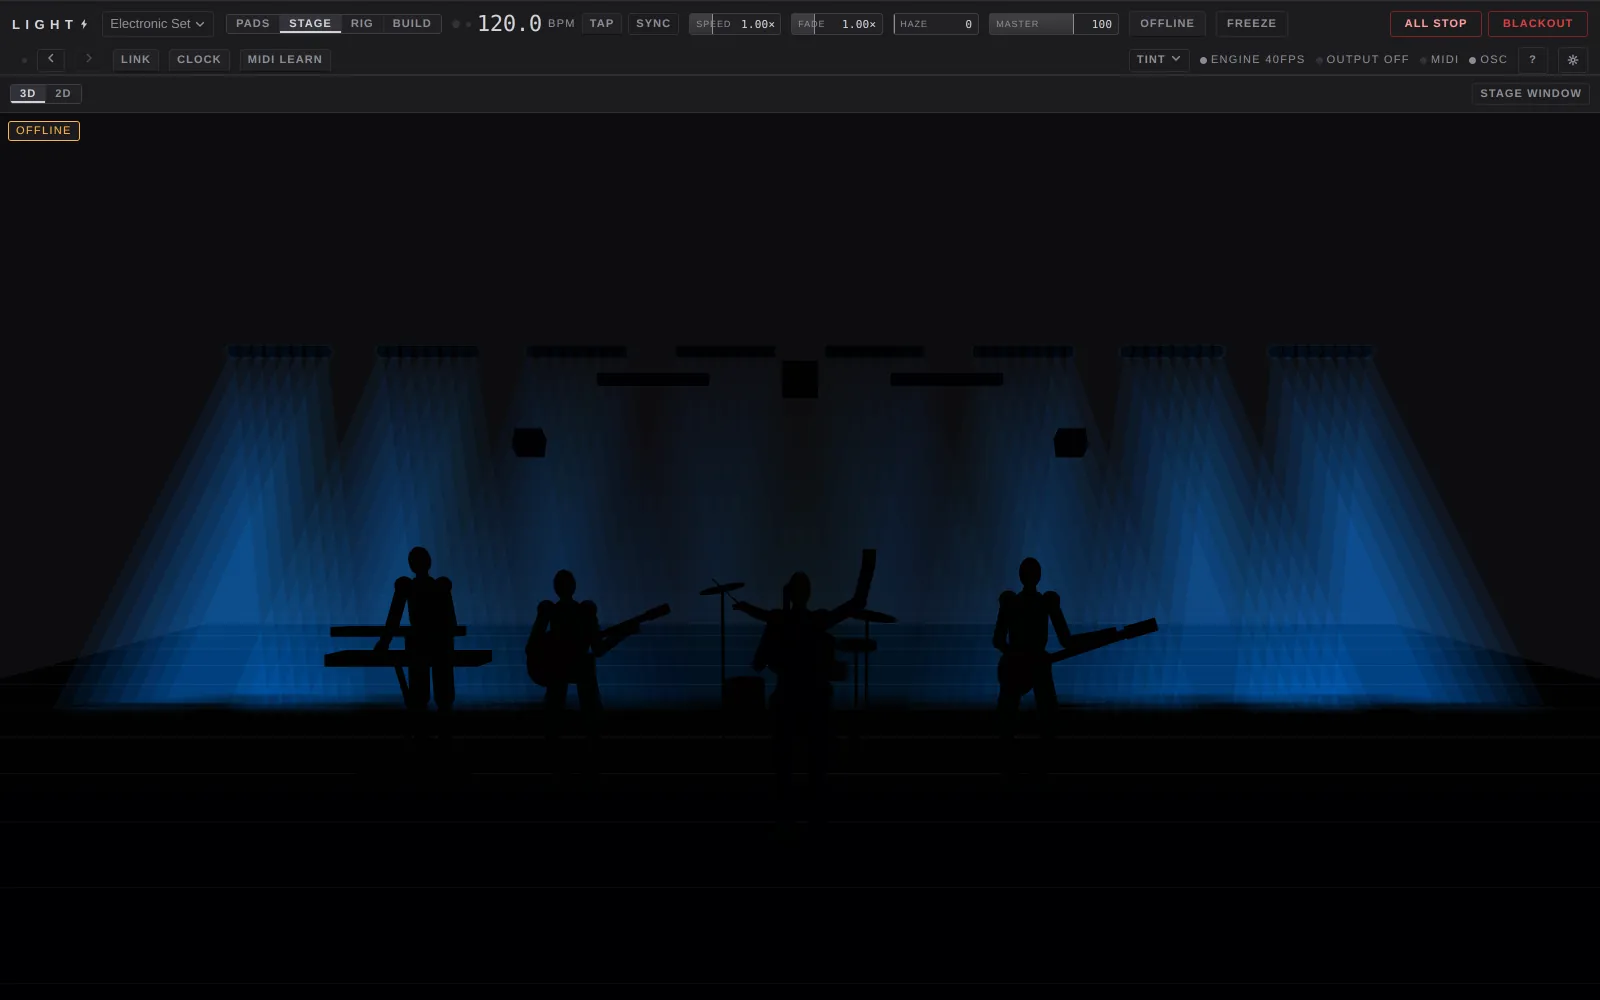Toggle the CLOCK button
1600x1000 pixels.
(199, 60)
